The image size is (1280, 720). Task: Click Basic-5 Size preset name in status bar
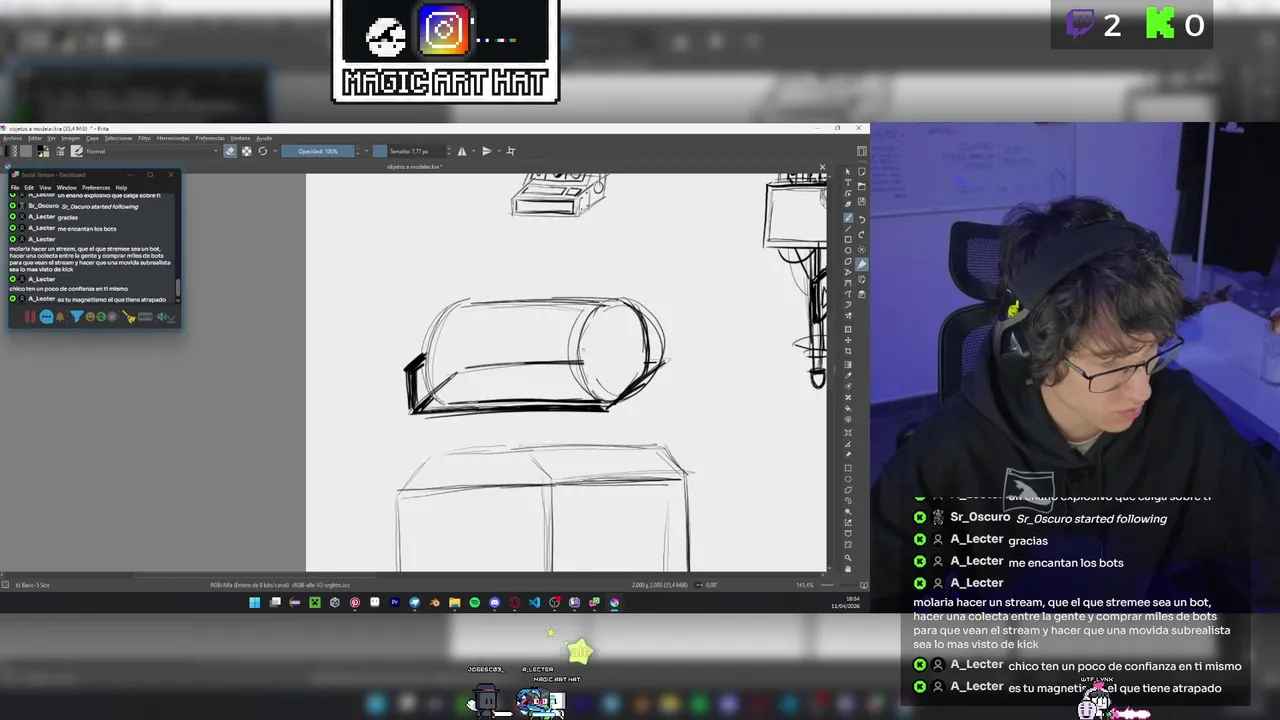tap(32, 585)
